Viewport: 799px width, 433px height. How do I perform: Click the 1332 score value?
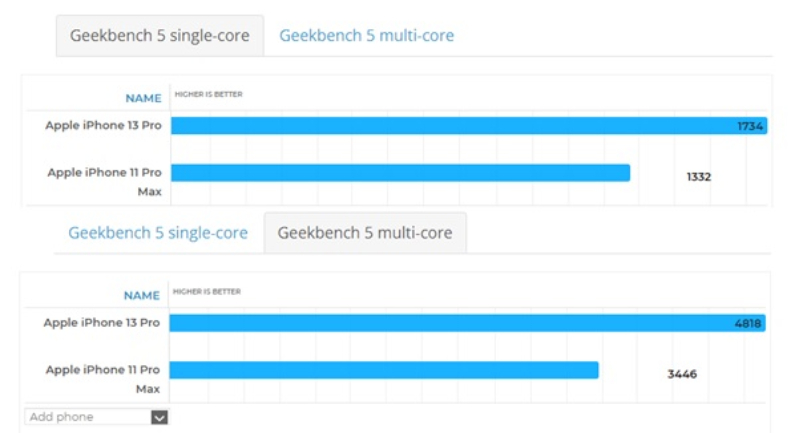click(698, 177)
